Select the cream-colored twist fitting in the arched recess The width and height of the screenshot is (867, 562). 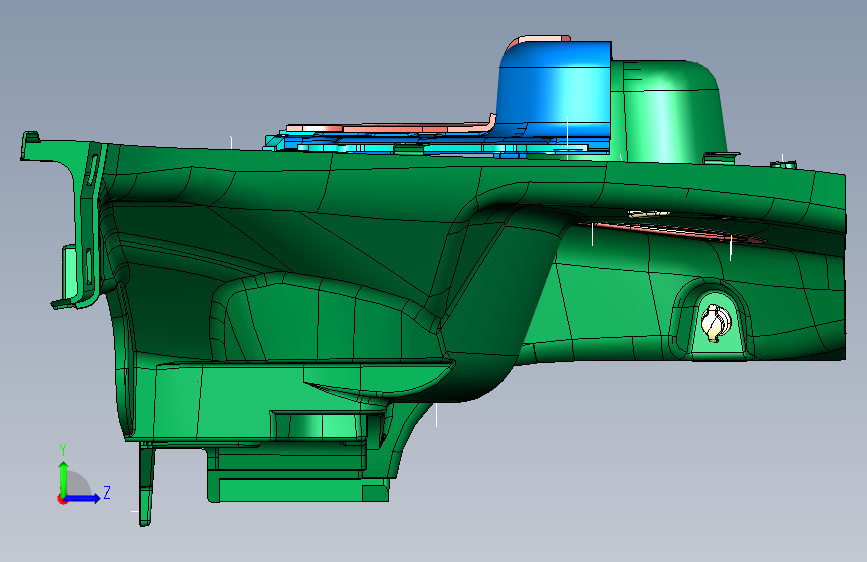click(715, 323)
